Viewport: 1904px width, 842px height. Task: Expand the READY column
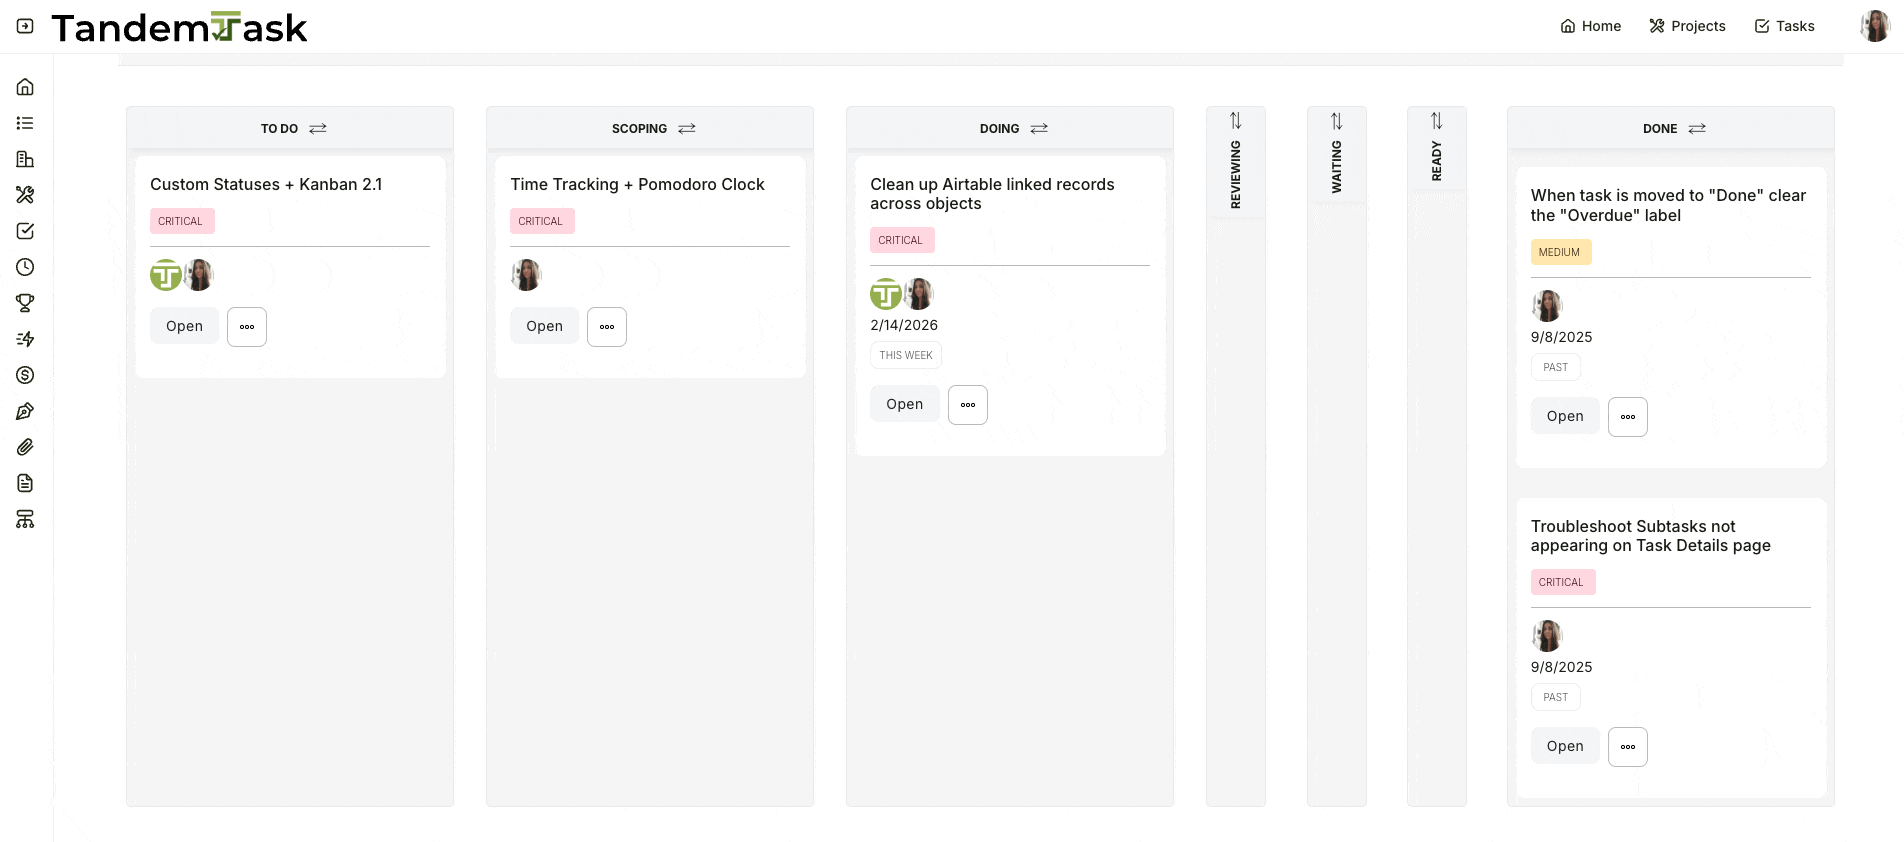click(x=1437, y=120)
